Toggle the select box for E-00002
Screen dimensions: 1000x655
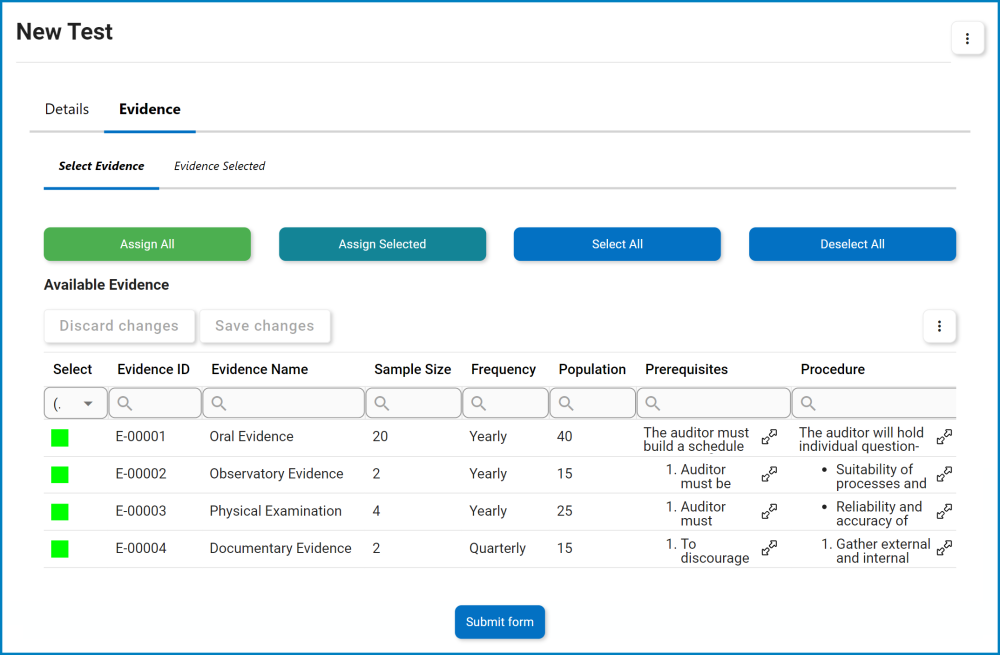(60, 474)
